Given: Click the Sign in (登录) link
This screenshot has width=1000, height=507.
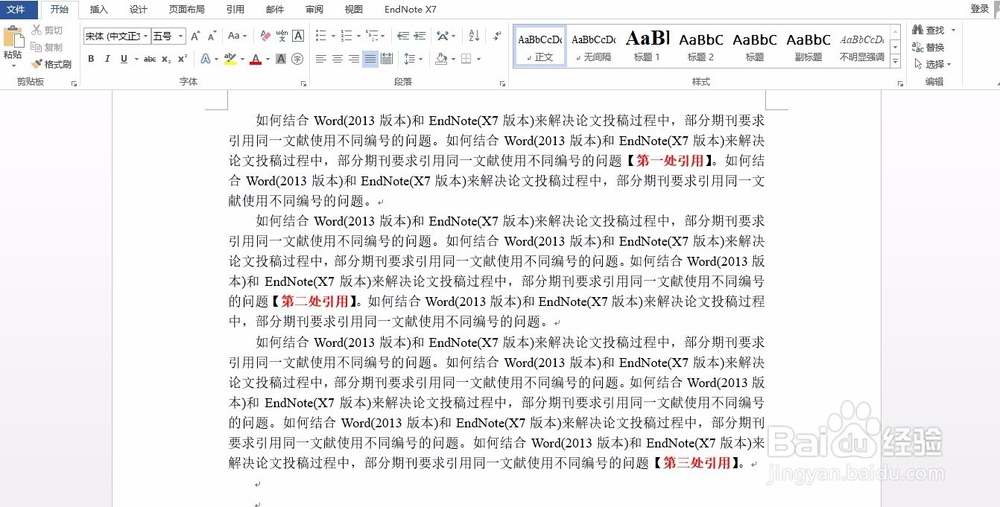Looking at the screenshot, I should 980,9.
